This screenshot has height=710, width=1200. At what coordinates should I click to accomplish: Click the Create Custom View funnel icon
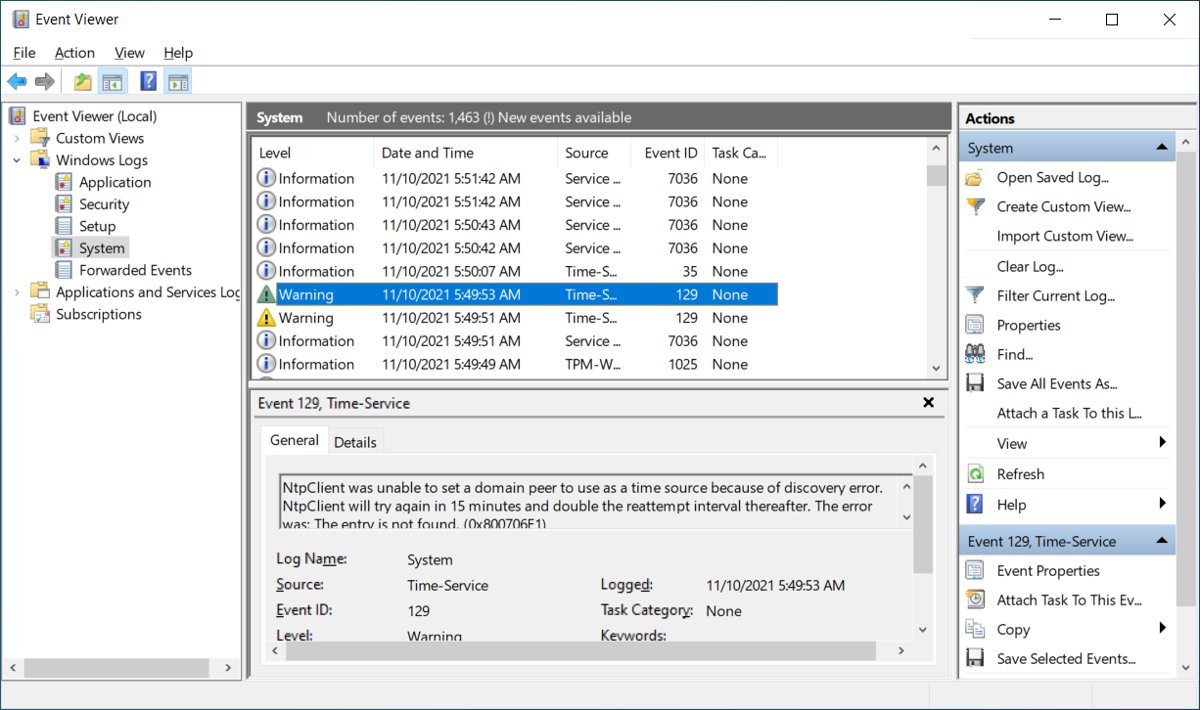coord(975,207)
